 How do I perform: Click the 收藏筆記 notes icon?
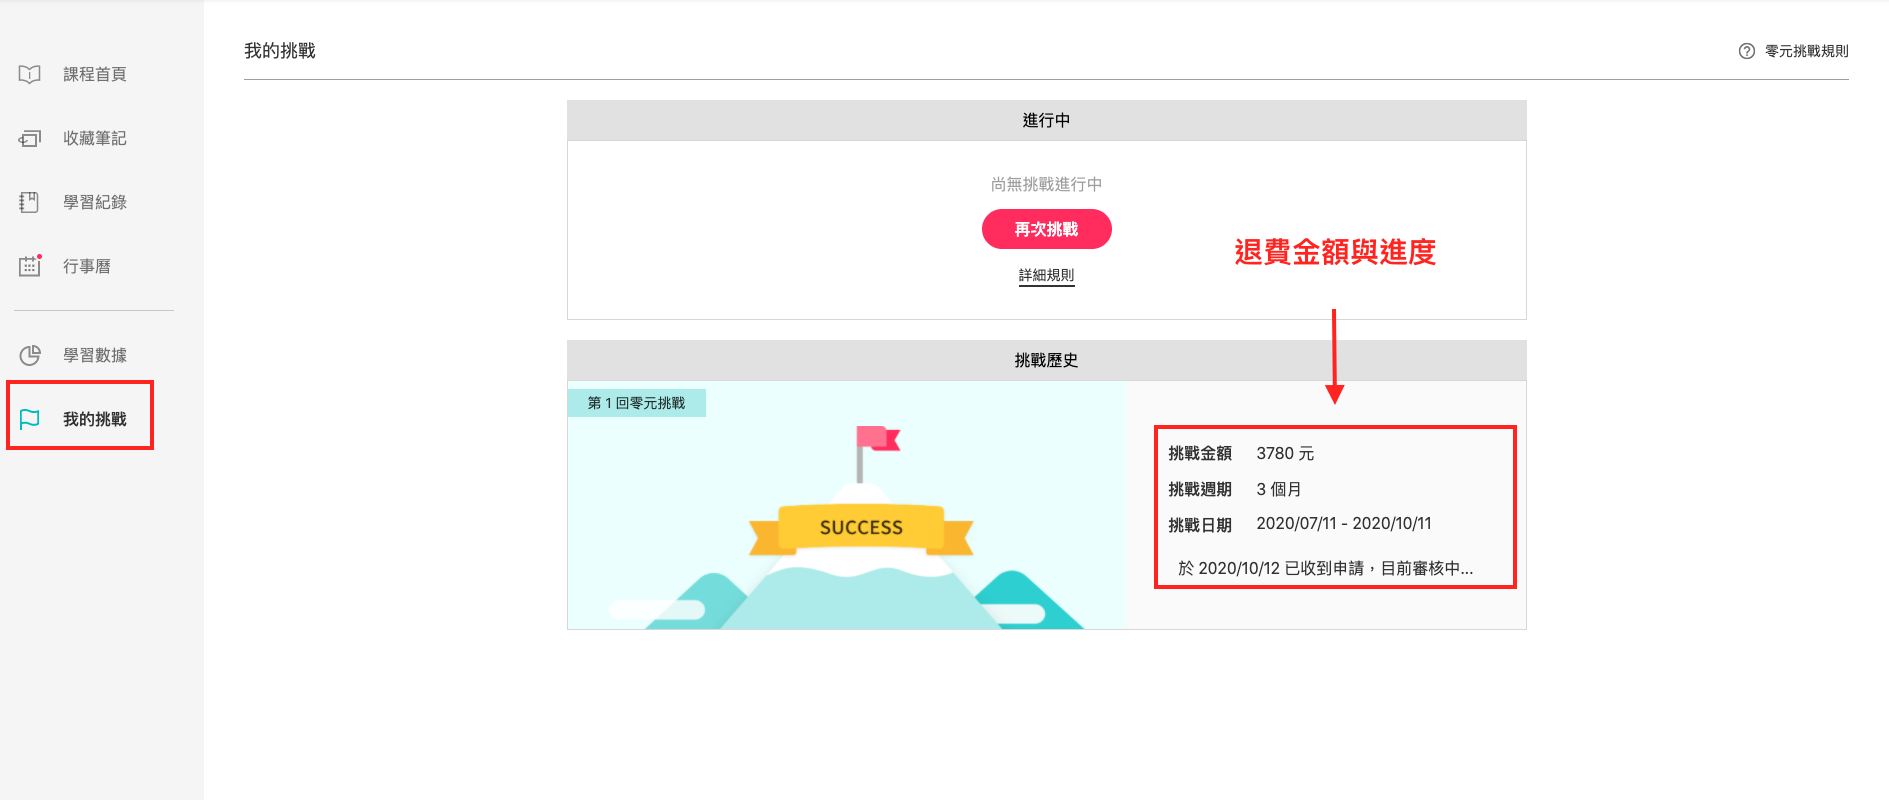click(x=30, y=138)
